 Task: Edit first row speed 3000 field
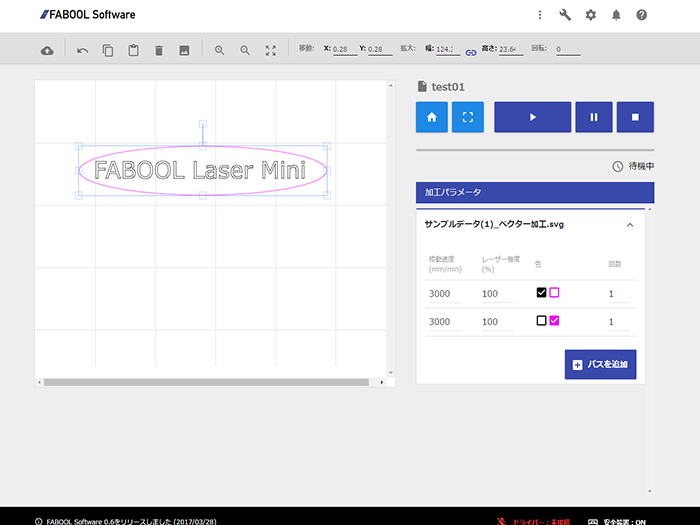(445, 294)
